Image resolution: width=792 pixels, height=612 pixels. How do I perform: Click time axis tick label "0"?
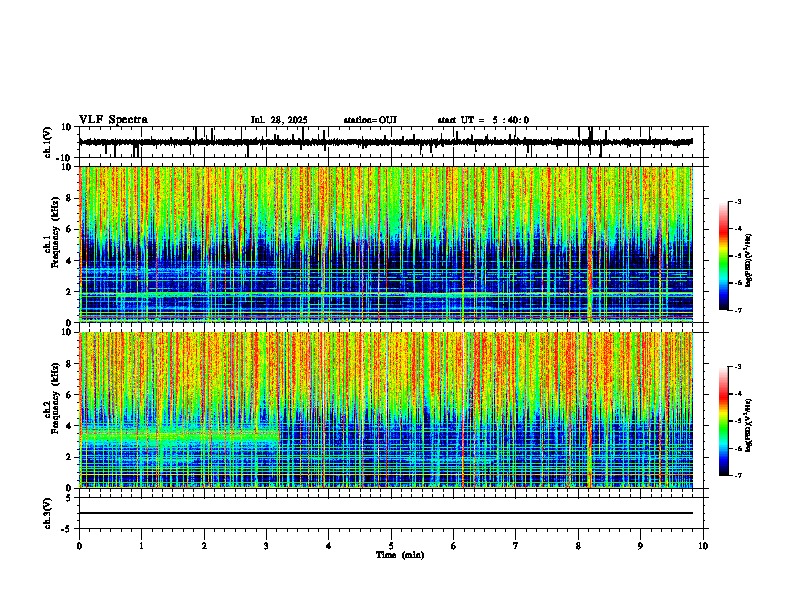[x=79, y=546]
